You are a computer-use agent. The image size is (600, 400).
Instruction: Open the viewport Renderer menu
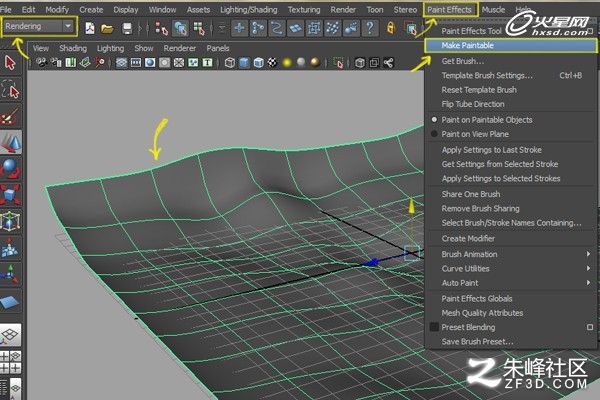point(179,48)
